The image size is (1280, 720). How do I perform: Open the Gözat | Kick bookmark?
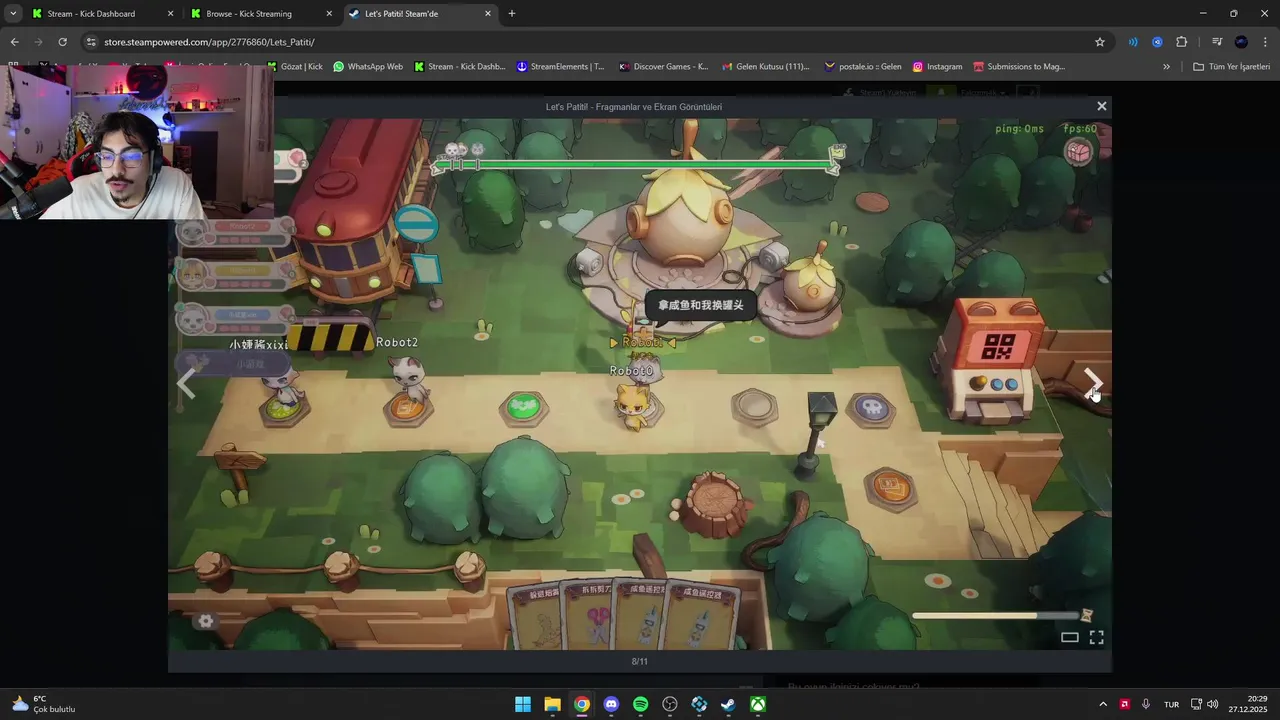point(295,67)
